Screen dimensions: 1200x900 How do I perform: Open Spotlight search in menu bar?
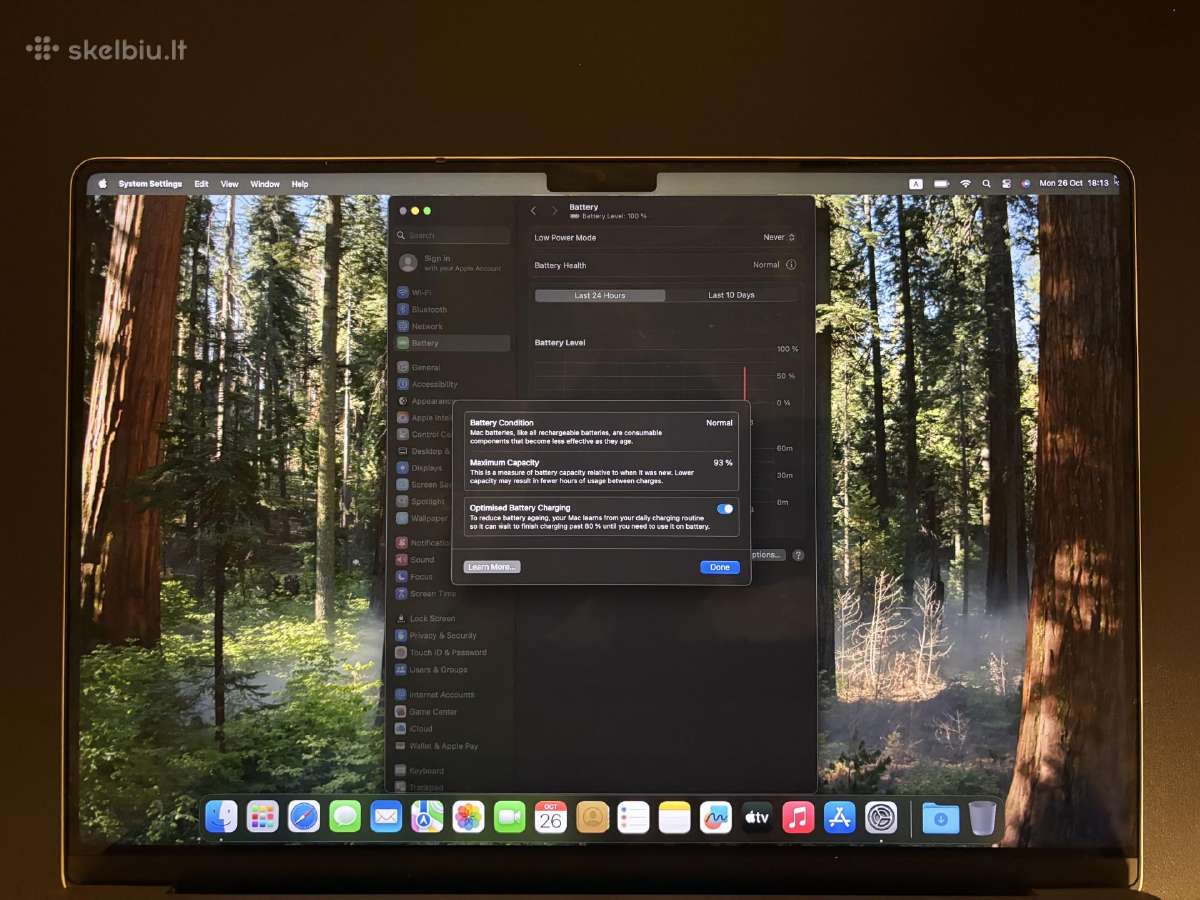pos(986,184)
